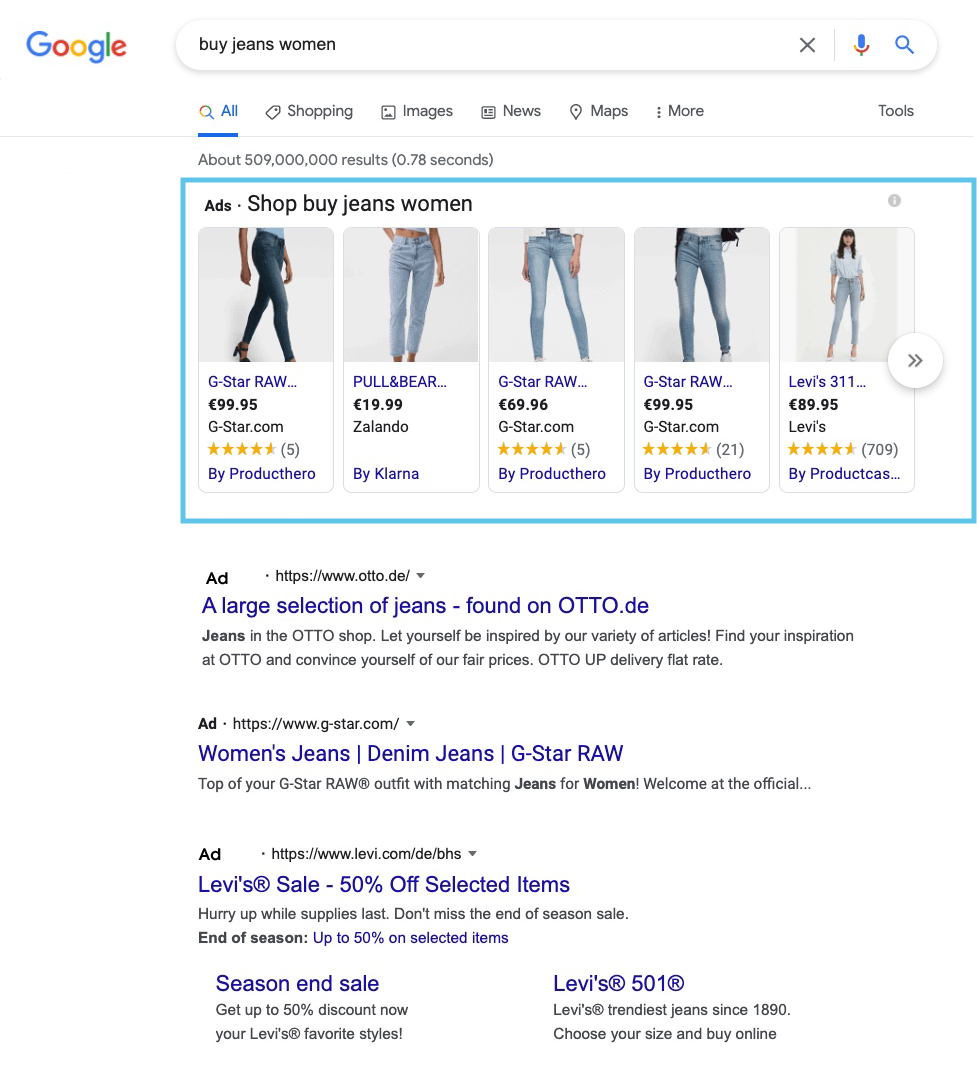Open the News tab

click(x=511, y=111)
